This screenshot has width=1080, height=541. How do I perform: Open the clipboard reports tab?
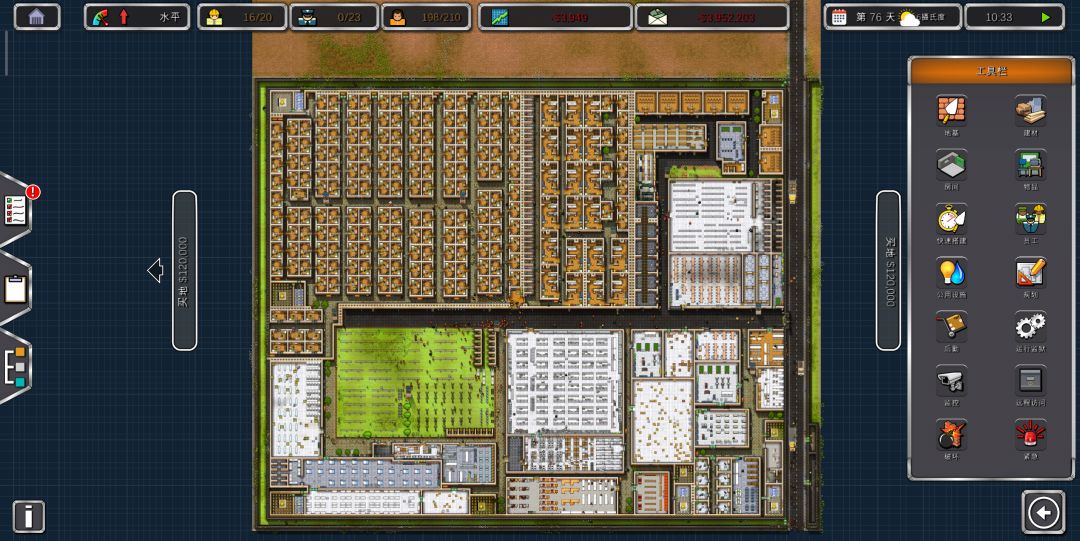(x=15, y=289)
